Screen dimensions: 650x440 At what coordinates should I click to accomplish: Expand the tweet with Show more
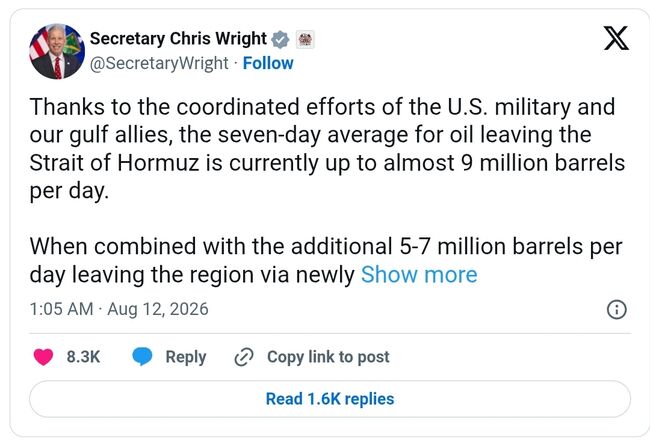(x=419, y=275)
